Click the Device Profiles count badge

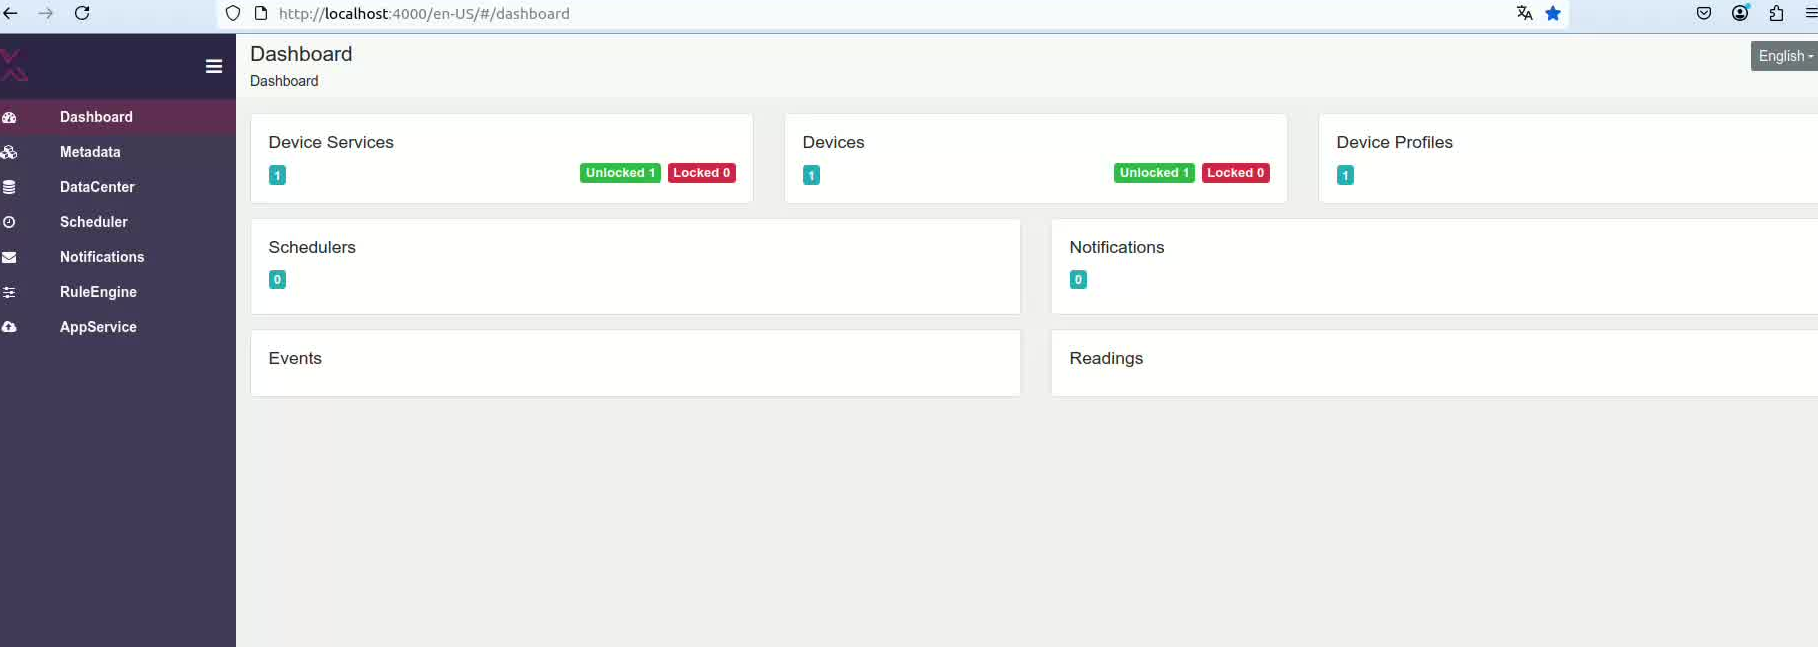coord(1345,175)
